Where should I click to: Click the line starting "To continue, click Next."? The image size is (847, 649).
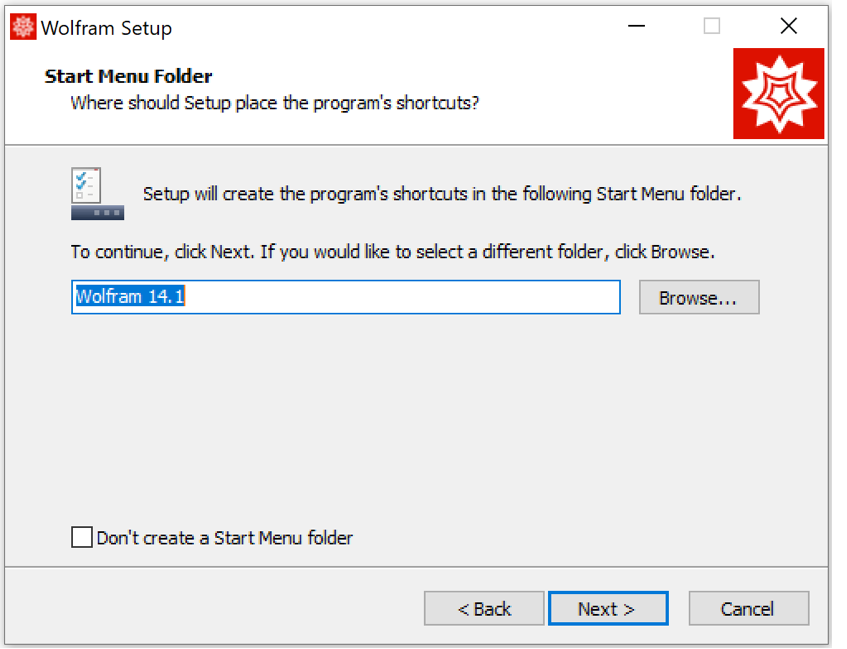point(393,252)
